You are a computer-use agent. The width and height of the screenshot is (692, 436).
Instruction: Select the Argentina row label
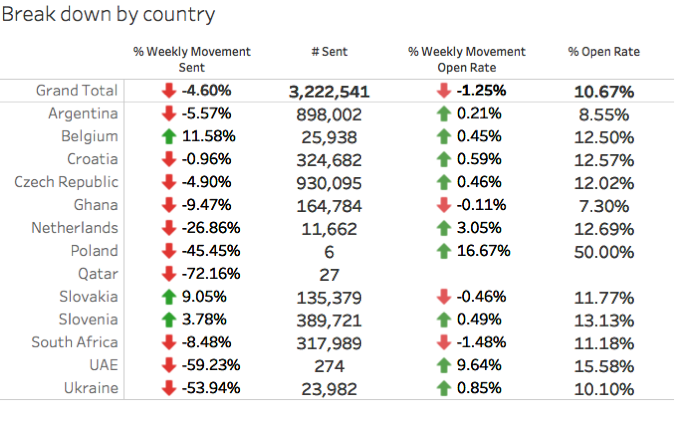[x=83, y=113]
